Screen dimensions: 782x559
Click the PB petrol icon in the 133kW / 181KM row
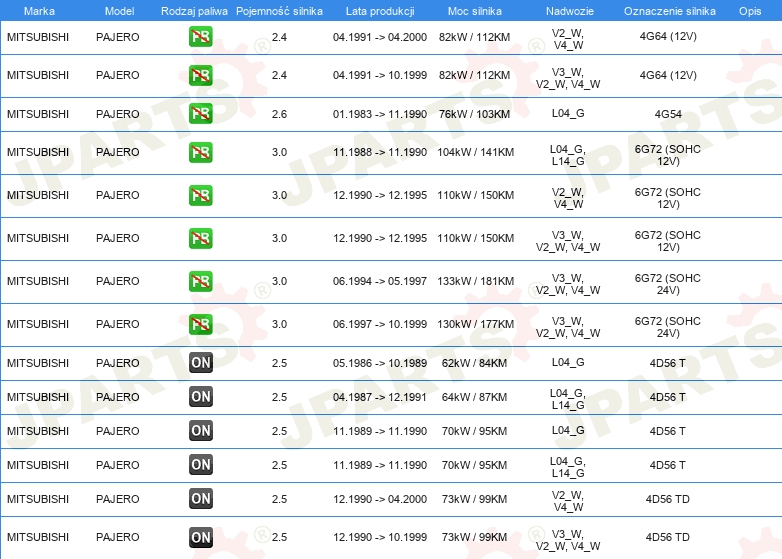click(200, 281)
